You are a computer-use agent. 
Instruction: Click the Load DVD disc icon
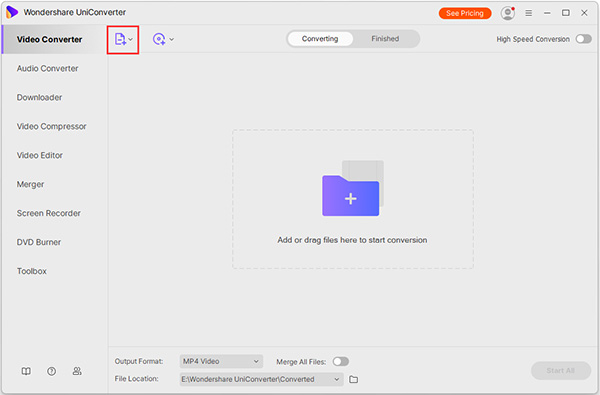click(x=159, y=39)
